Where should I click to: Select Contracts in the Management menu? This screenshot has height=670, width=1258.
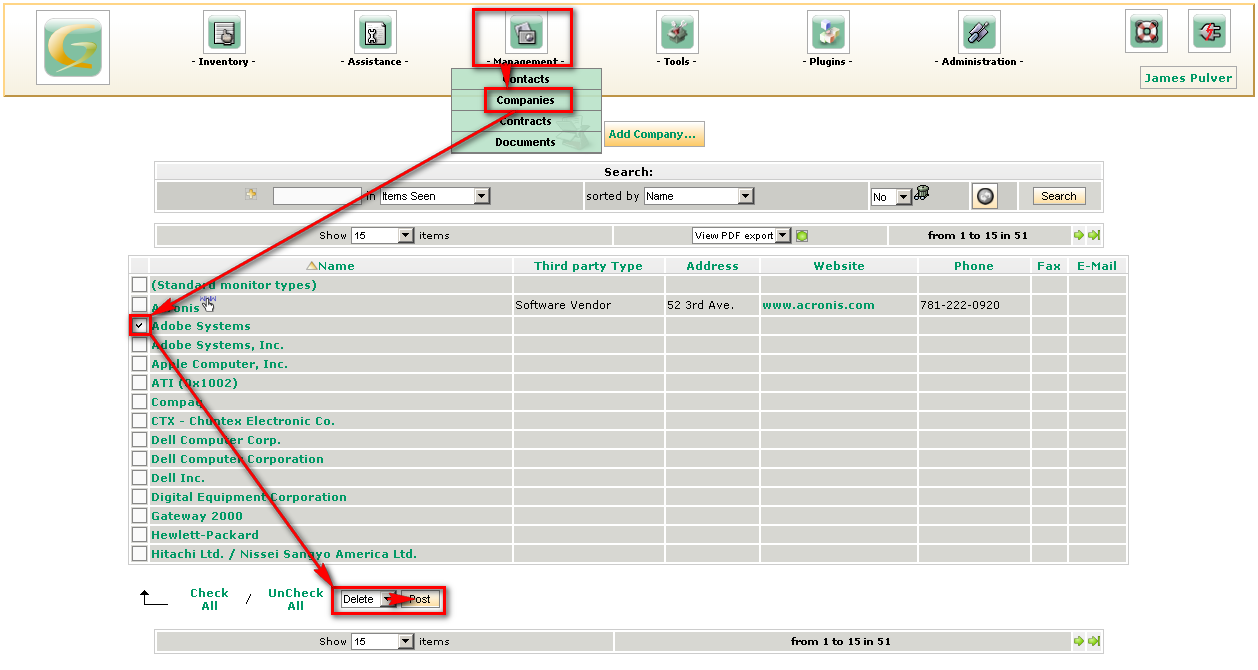526,121
